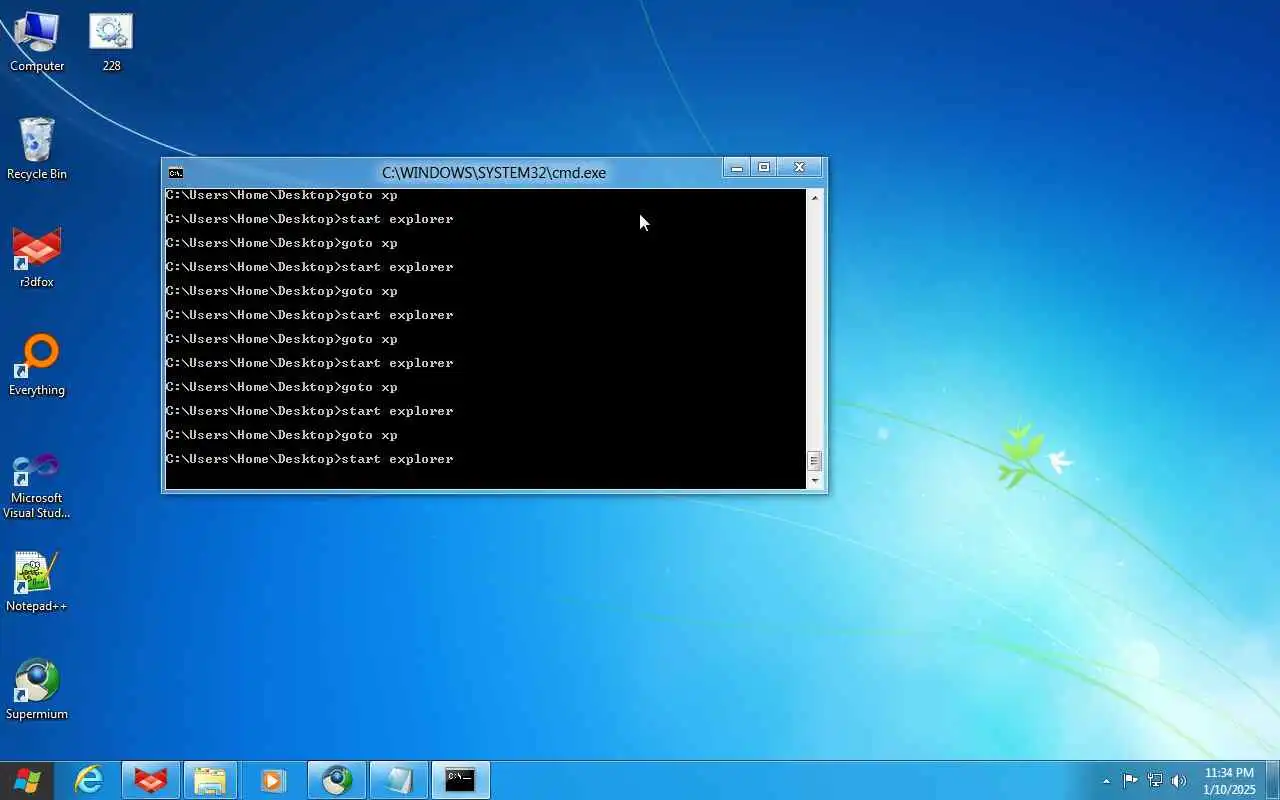Open the Windows Start menu orb
Viewport: 1280px width, 800px height.
click(27, 780)
